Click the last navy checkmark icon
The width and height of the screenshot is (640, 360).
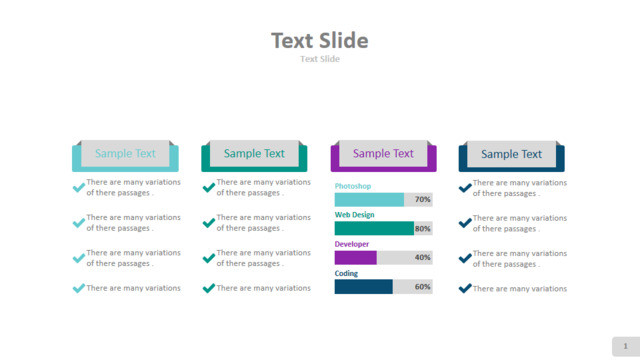click(465, 289)
